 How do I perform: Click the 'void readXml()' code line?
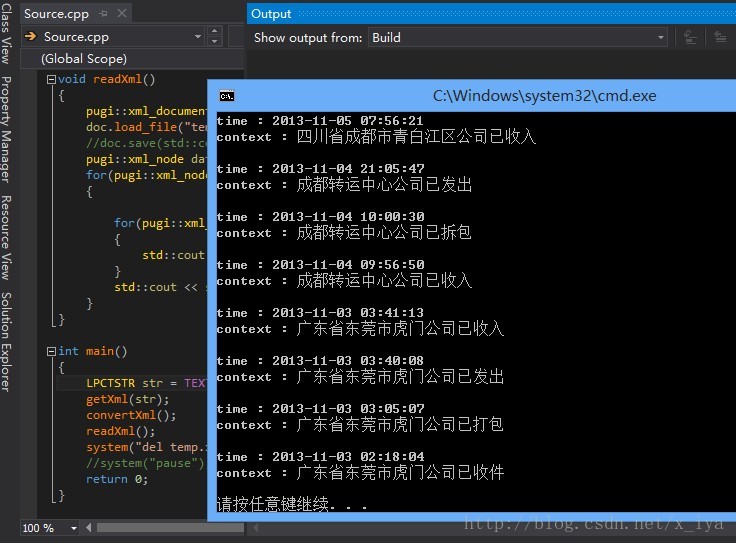tap(107, 79)
